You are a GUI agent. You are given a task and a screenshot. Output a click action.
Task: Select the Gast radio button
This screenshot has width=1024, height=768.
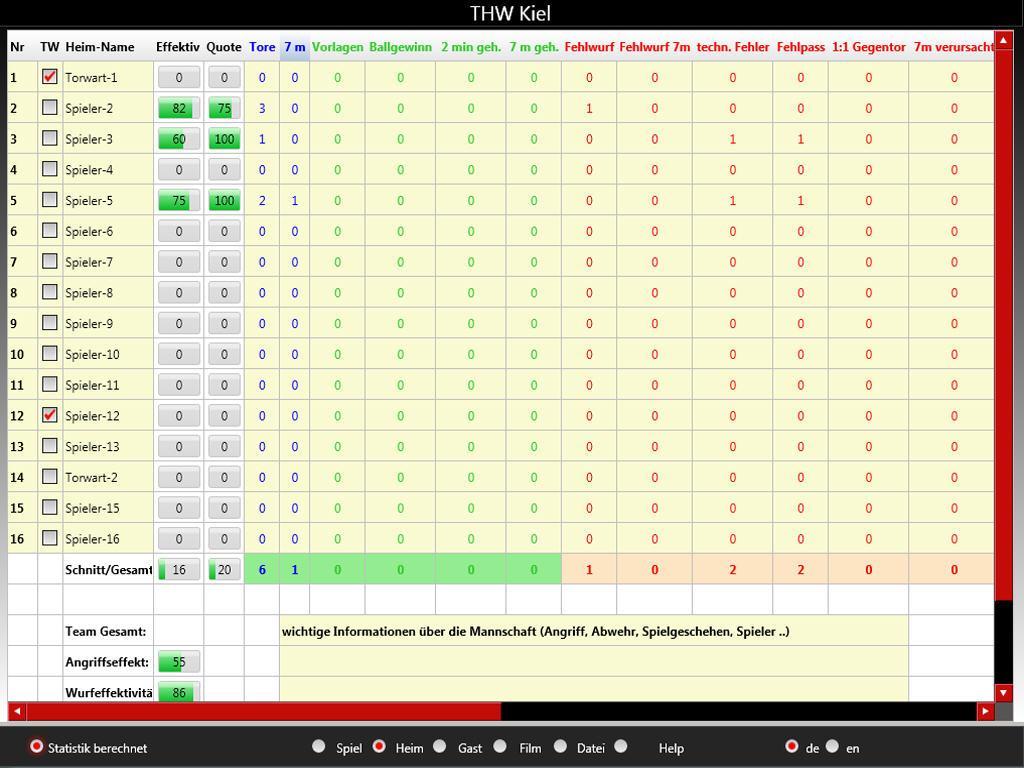point(440,746)
